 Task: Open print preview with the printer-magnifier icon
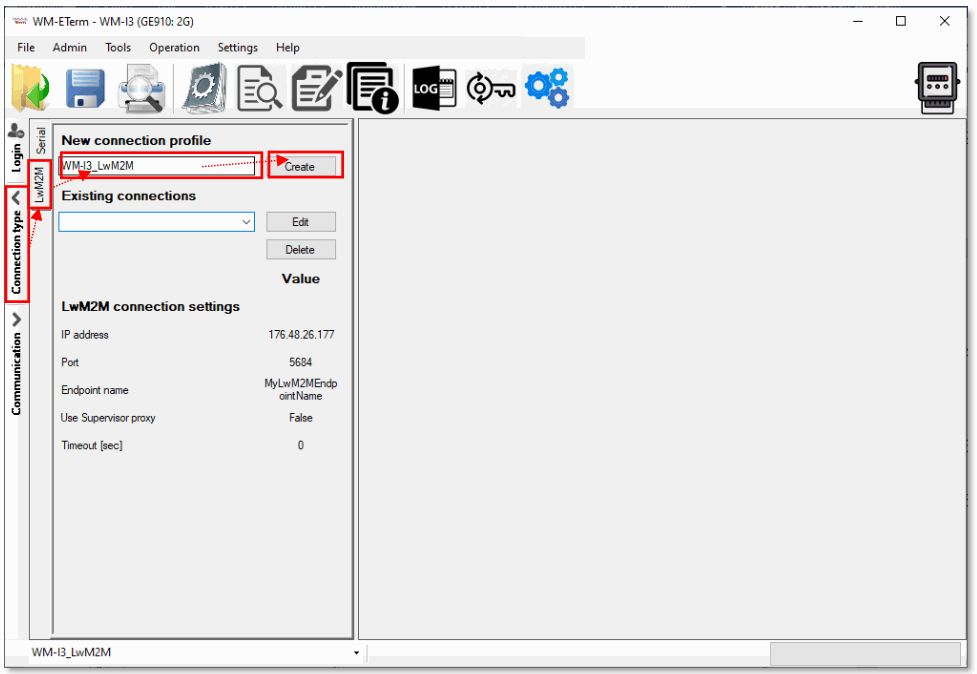(x=142, y=87)
